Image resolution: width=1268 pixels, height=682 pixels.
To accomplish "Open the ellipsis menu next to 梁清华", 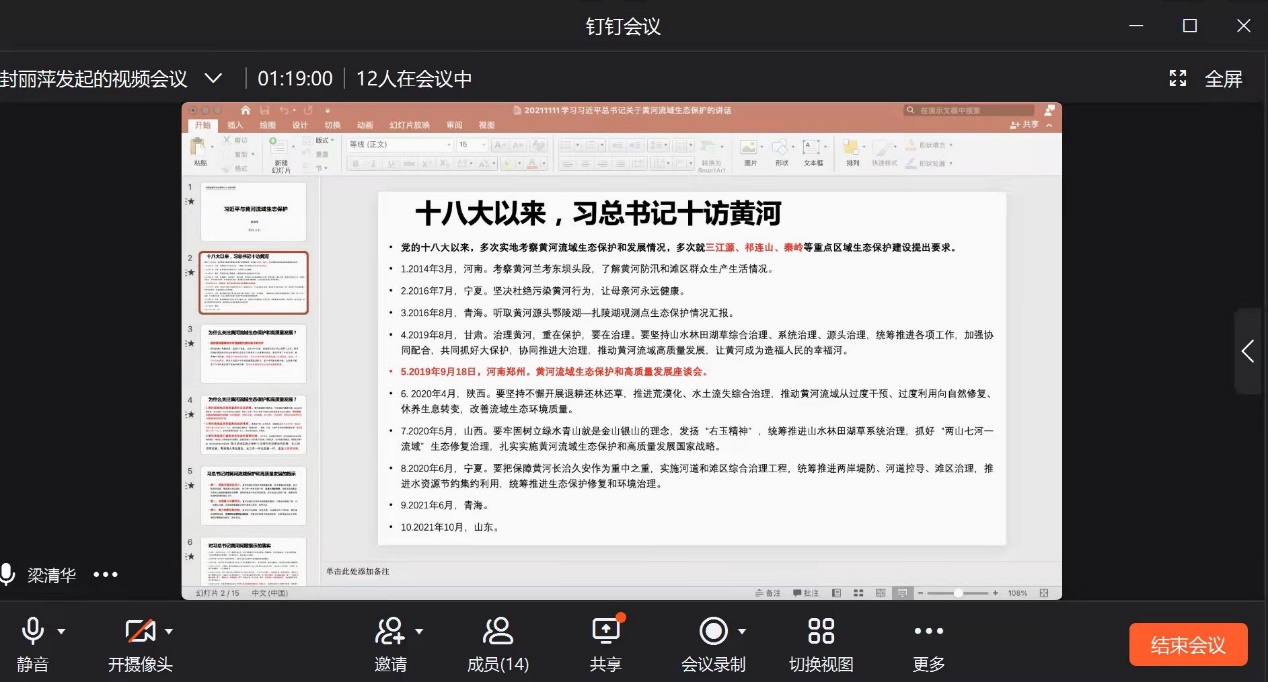I will (x=106, y=574).
